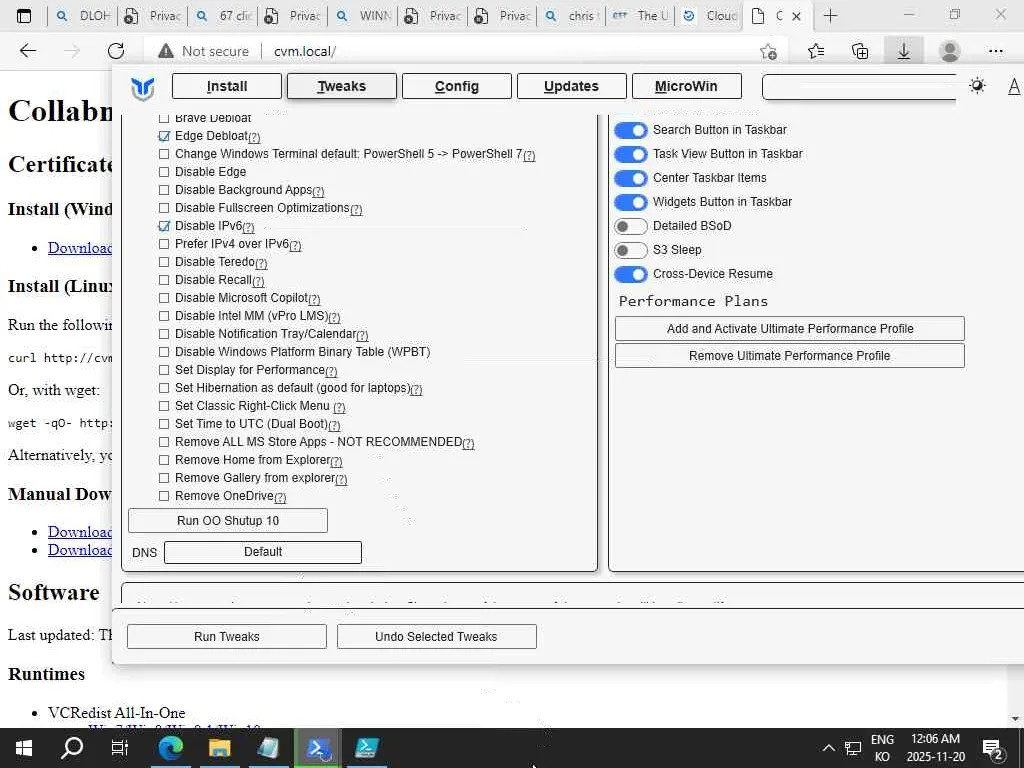This screenshot has width=1024, height=768.
Task: Click Undo Selected Tweaks button
Action: coord(436,637)
